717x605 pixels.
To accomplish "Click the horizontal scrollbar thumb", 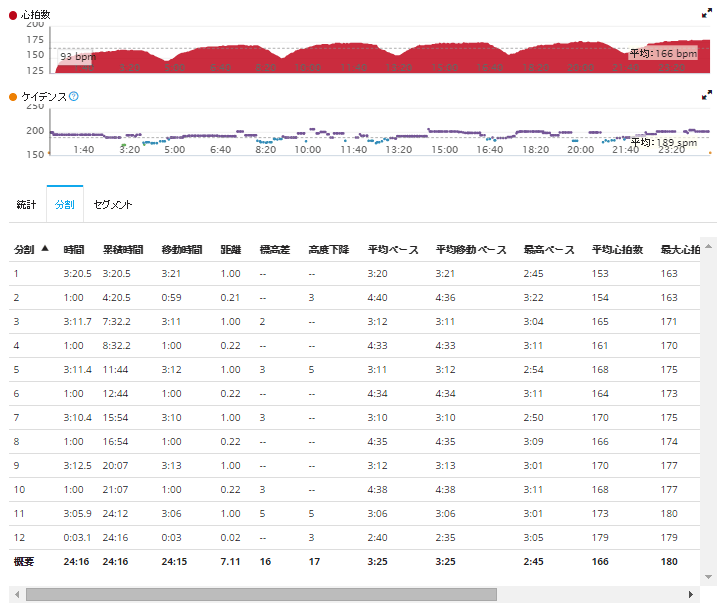I will pos(260,594).
